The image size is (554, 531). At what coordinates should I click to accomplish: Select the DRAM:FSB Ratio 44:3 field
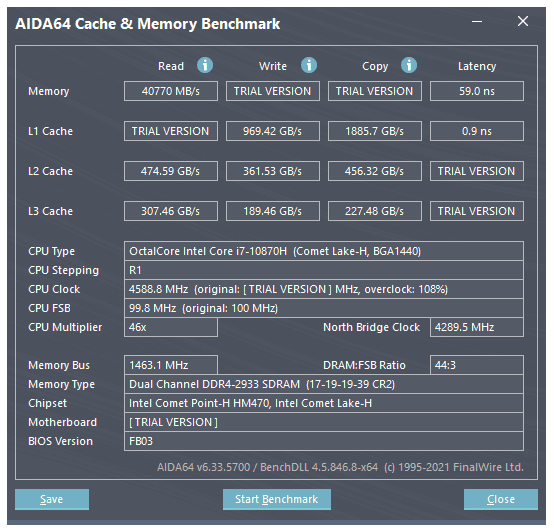click(477, 365)
